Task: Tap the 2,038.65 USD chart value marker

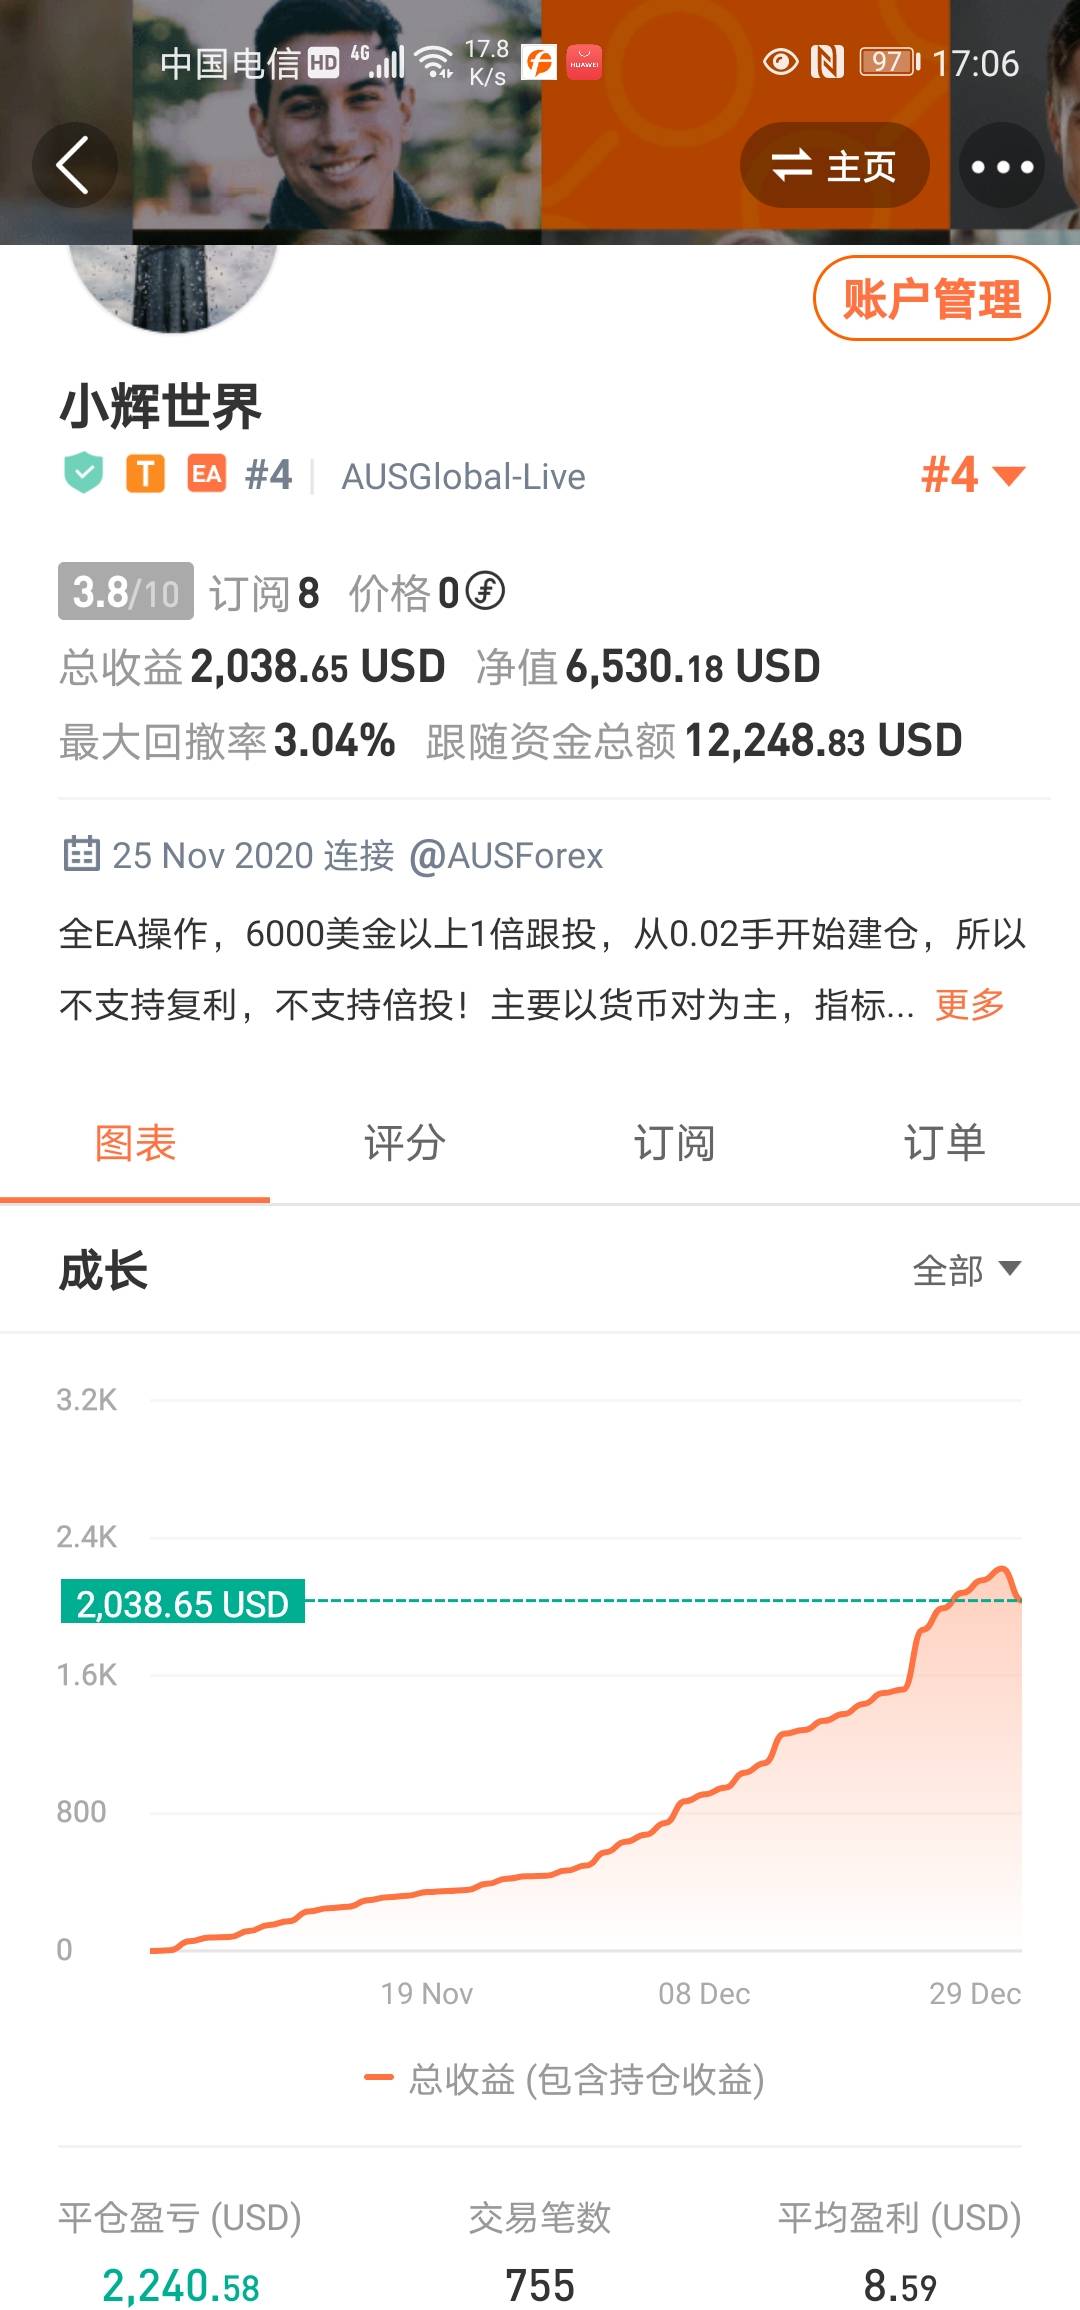Action: 183,1604
